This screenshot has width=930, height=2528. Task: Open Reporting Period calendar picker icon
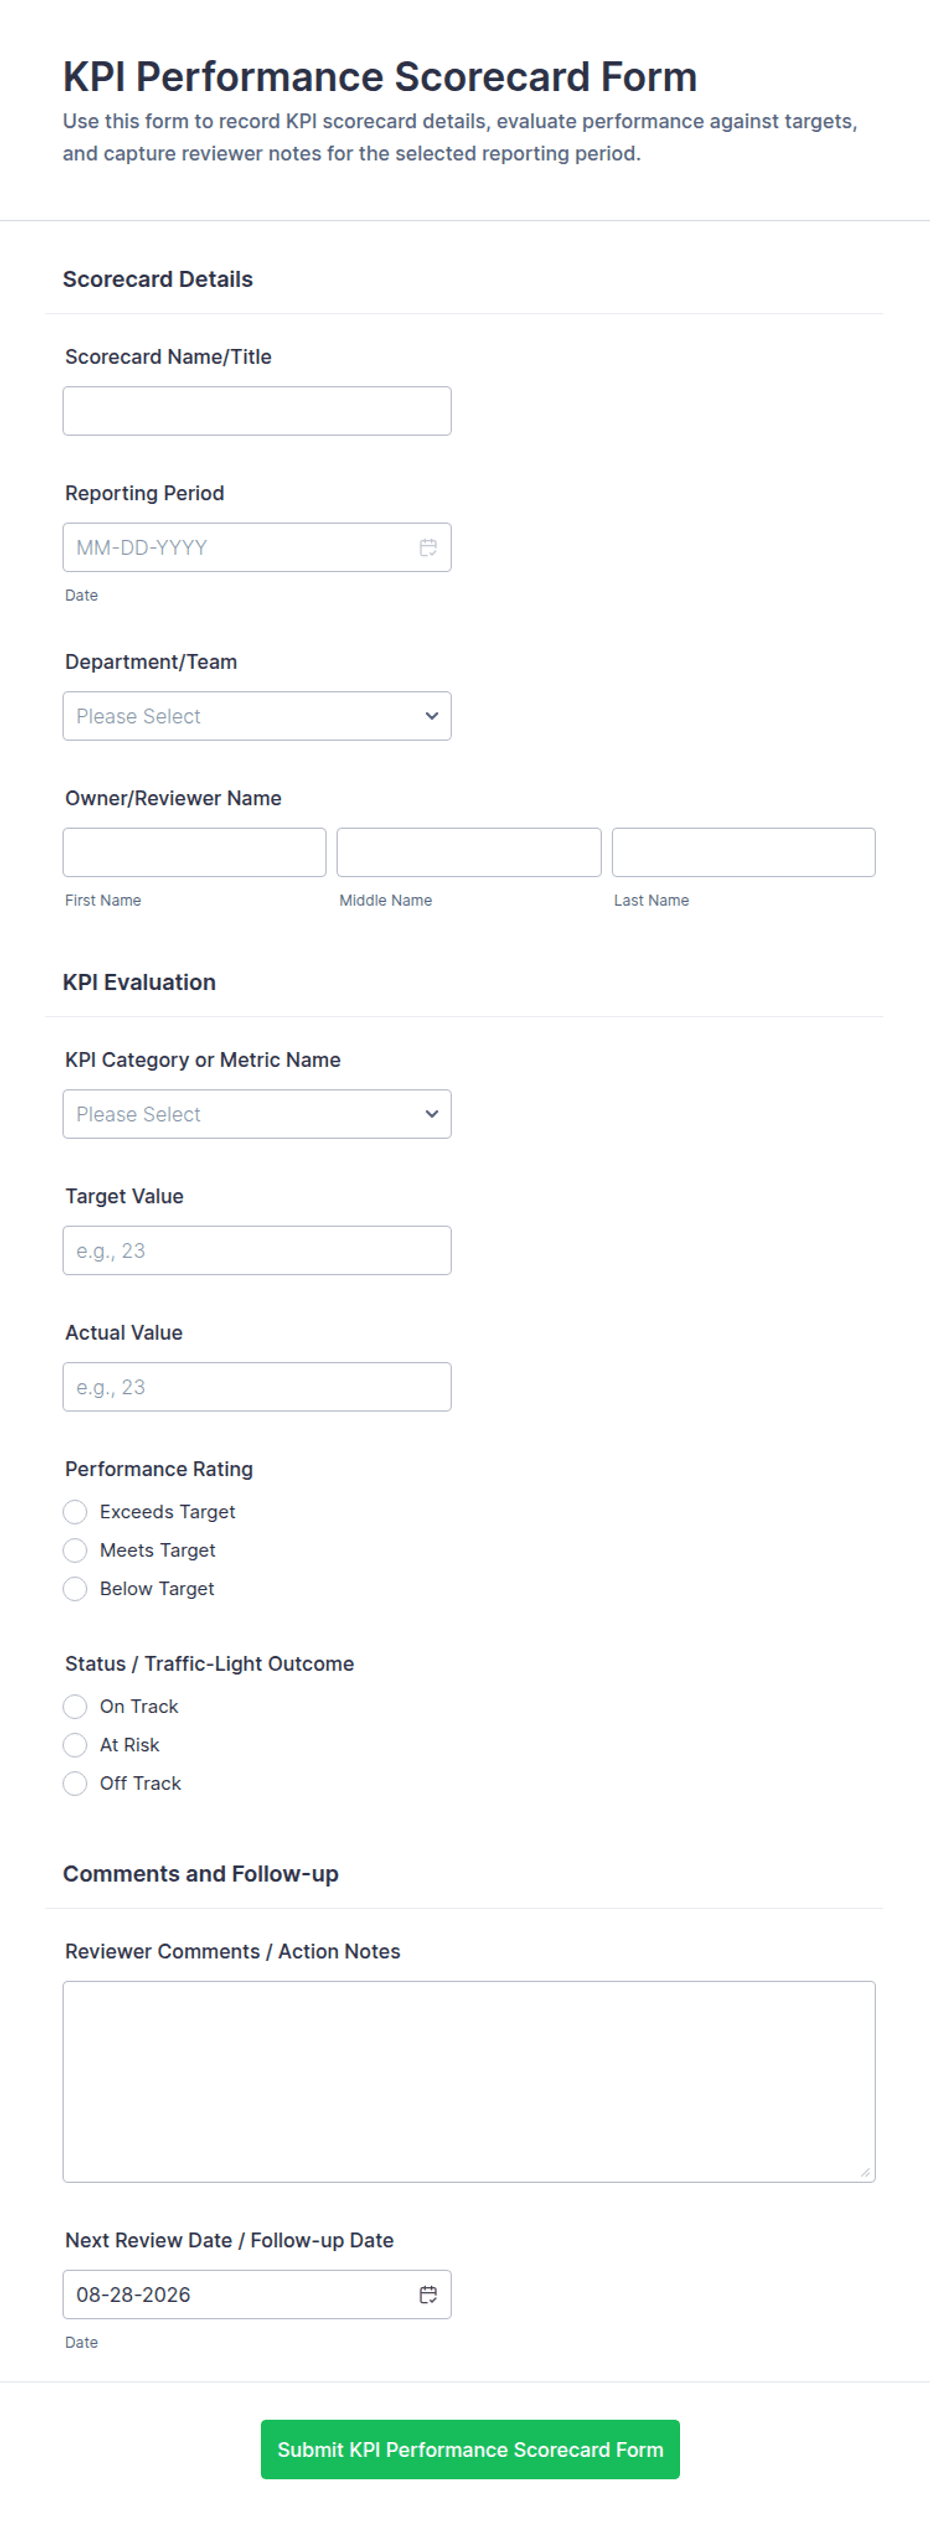428,547
